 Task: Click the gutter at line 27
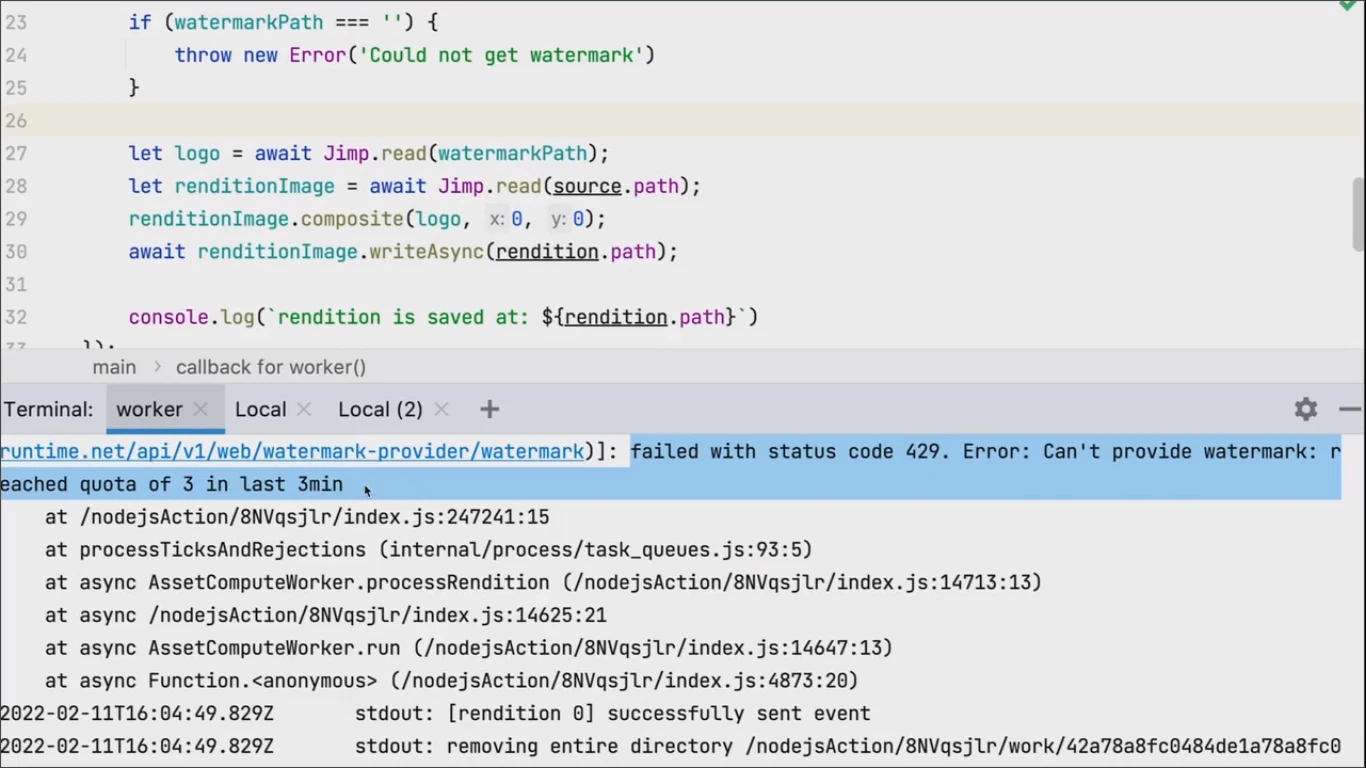pos(16,153)
